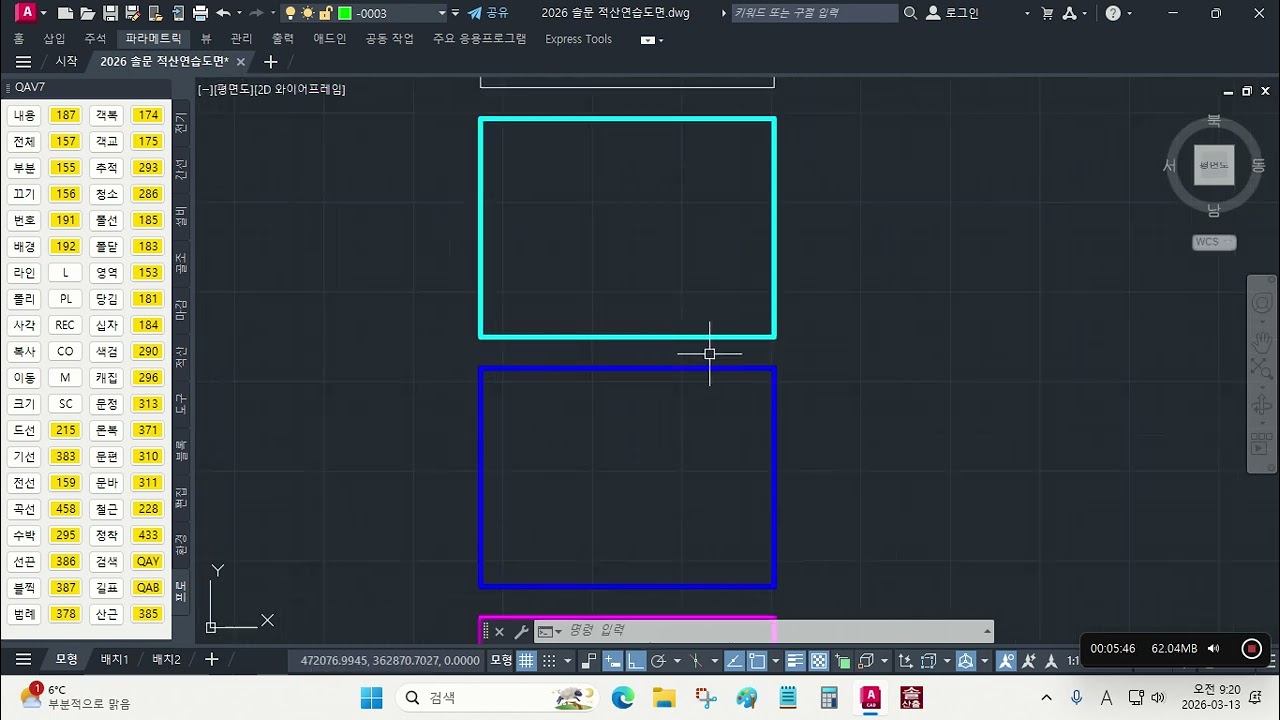Open polar tracking angle dropdown

tap(677, 660)
